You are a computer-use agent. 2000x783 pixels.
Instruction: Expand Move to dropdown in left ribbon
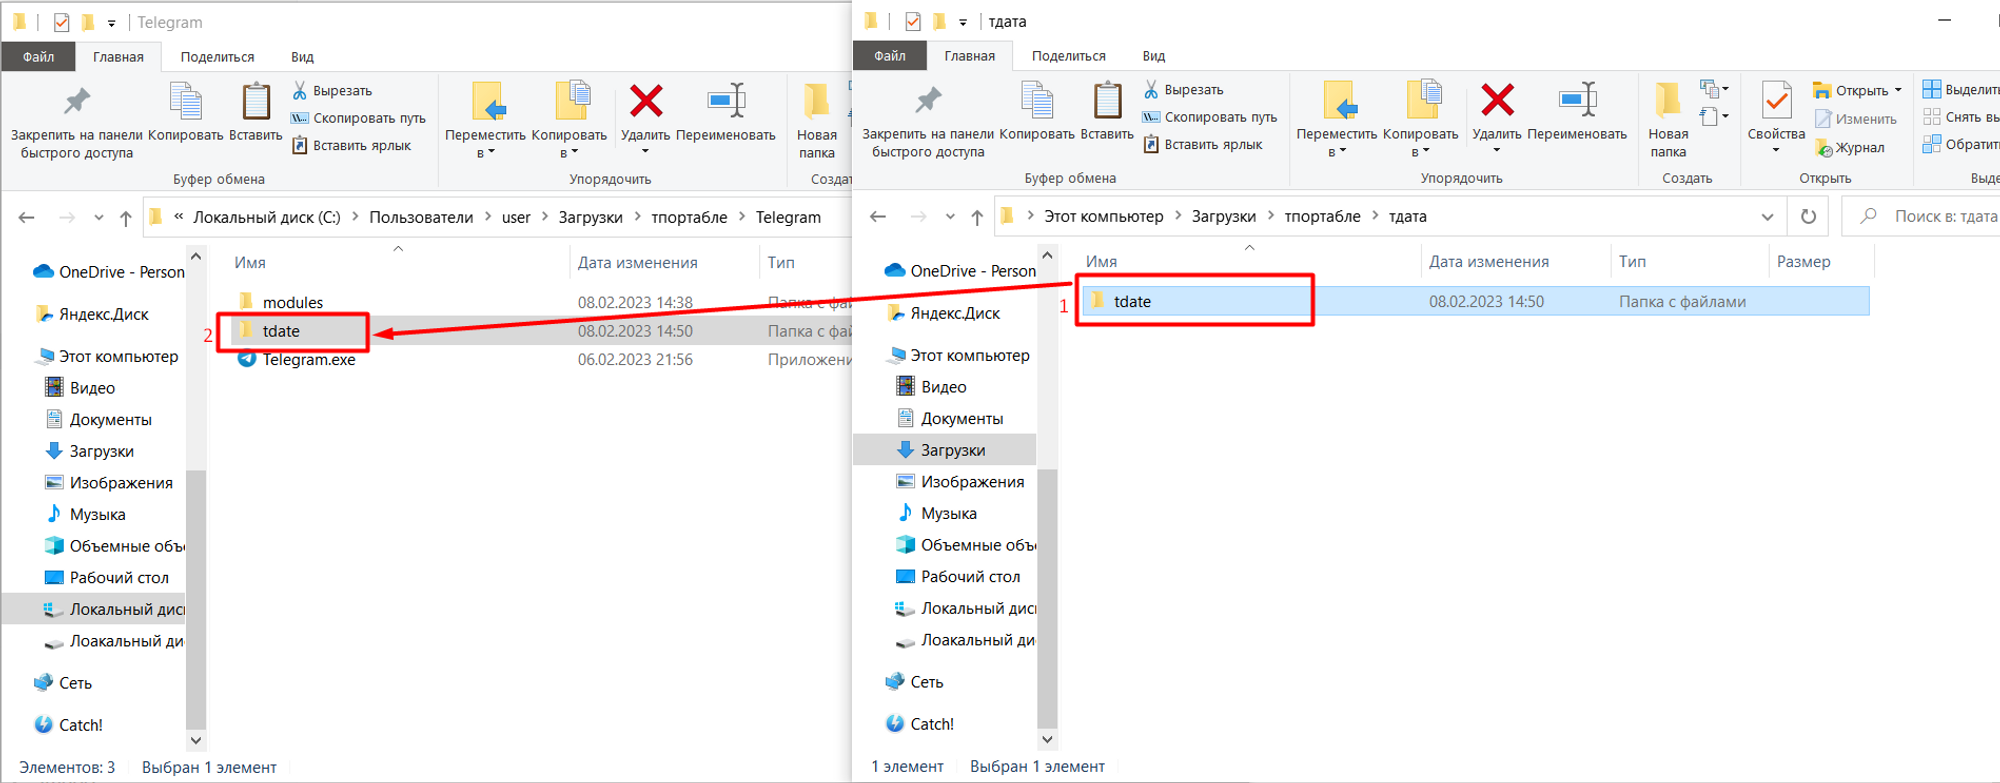point(485,153)
